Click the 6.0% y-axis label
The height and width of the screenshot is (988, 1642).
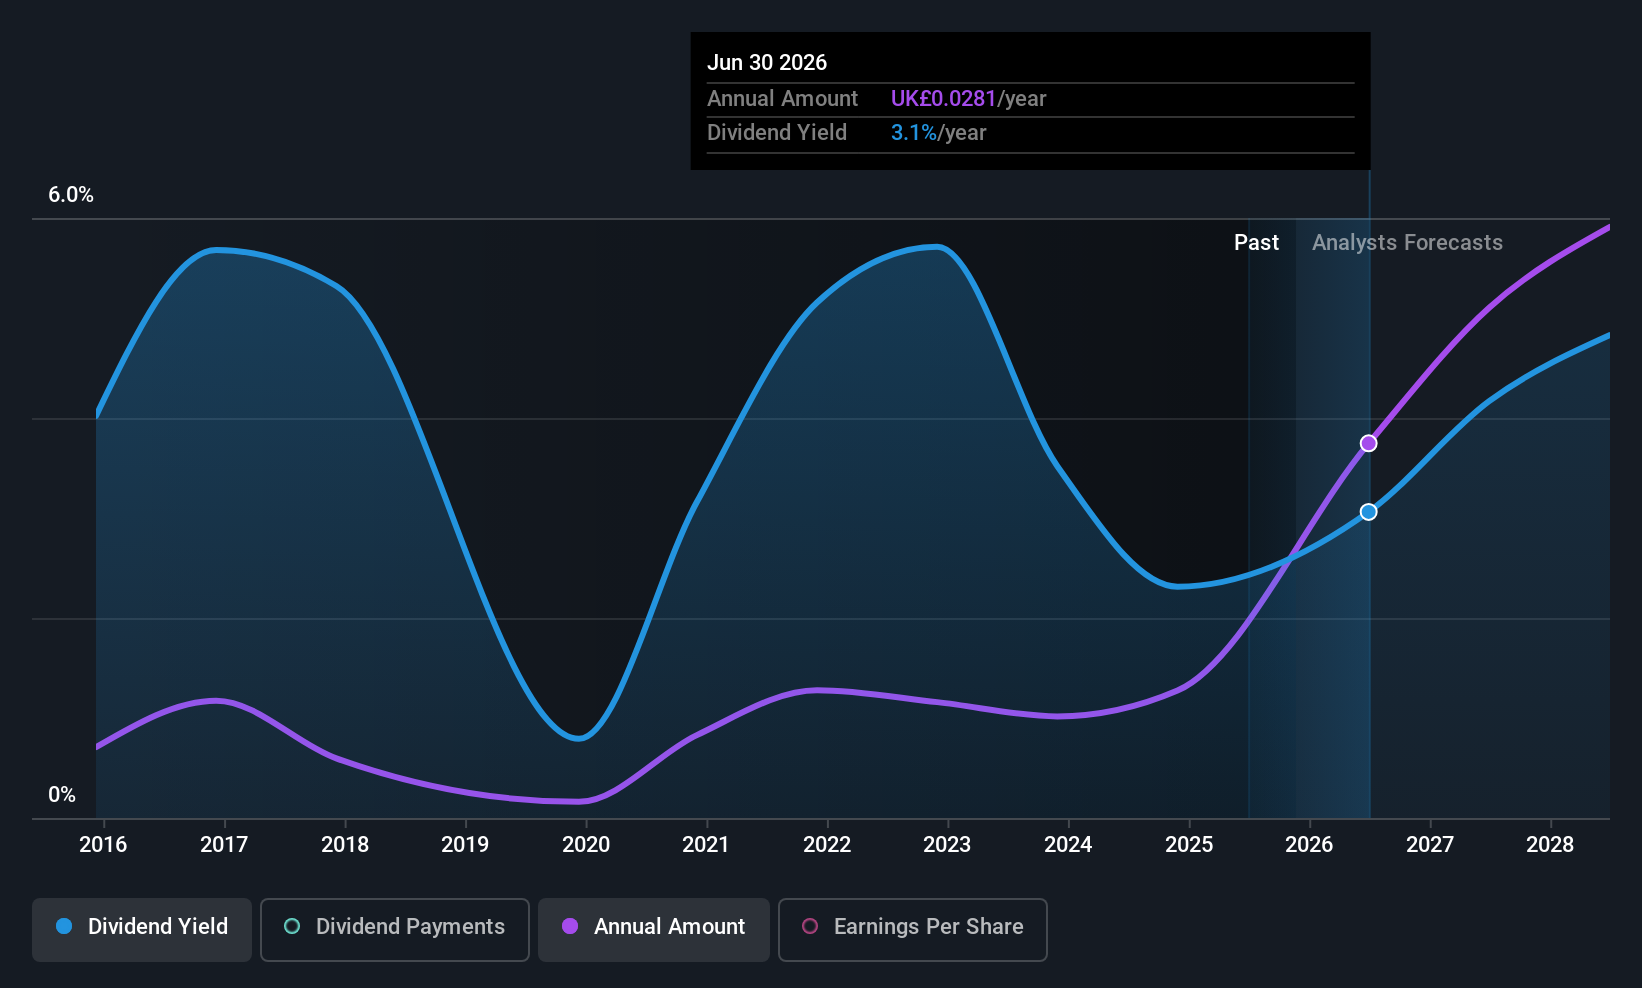71,195
